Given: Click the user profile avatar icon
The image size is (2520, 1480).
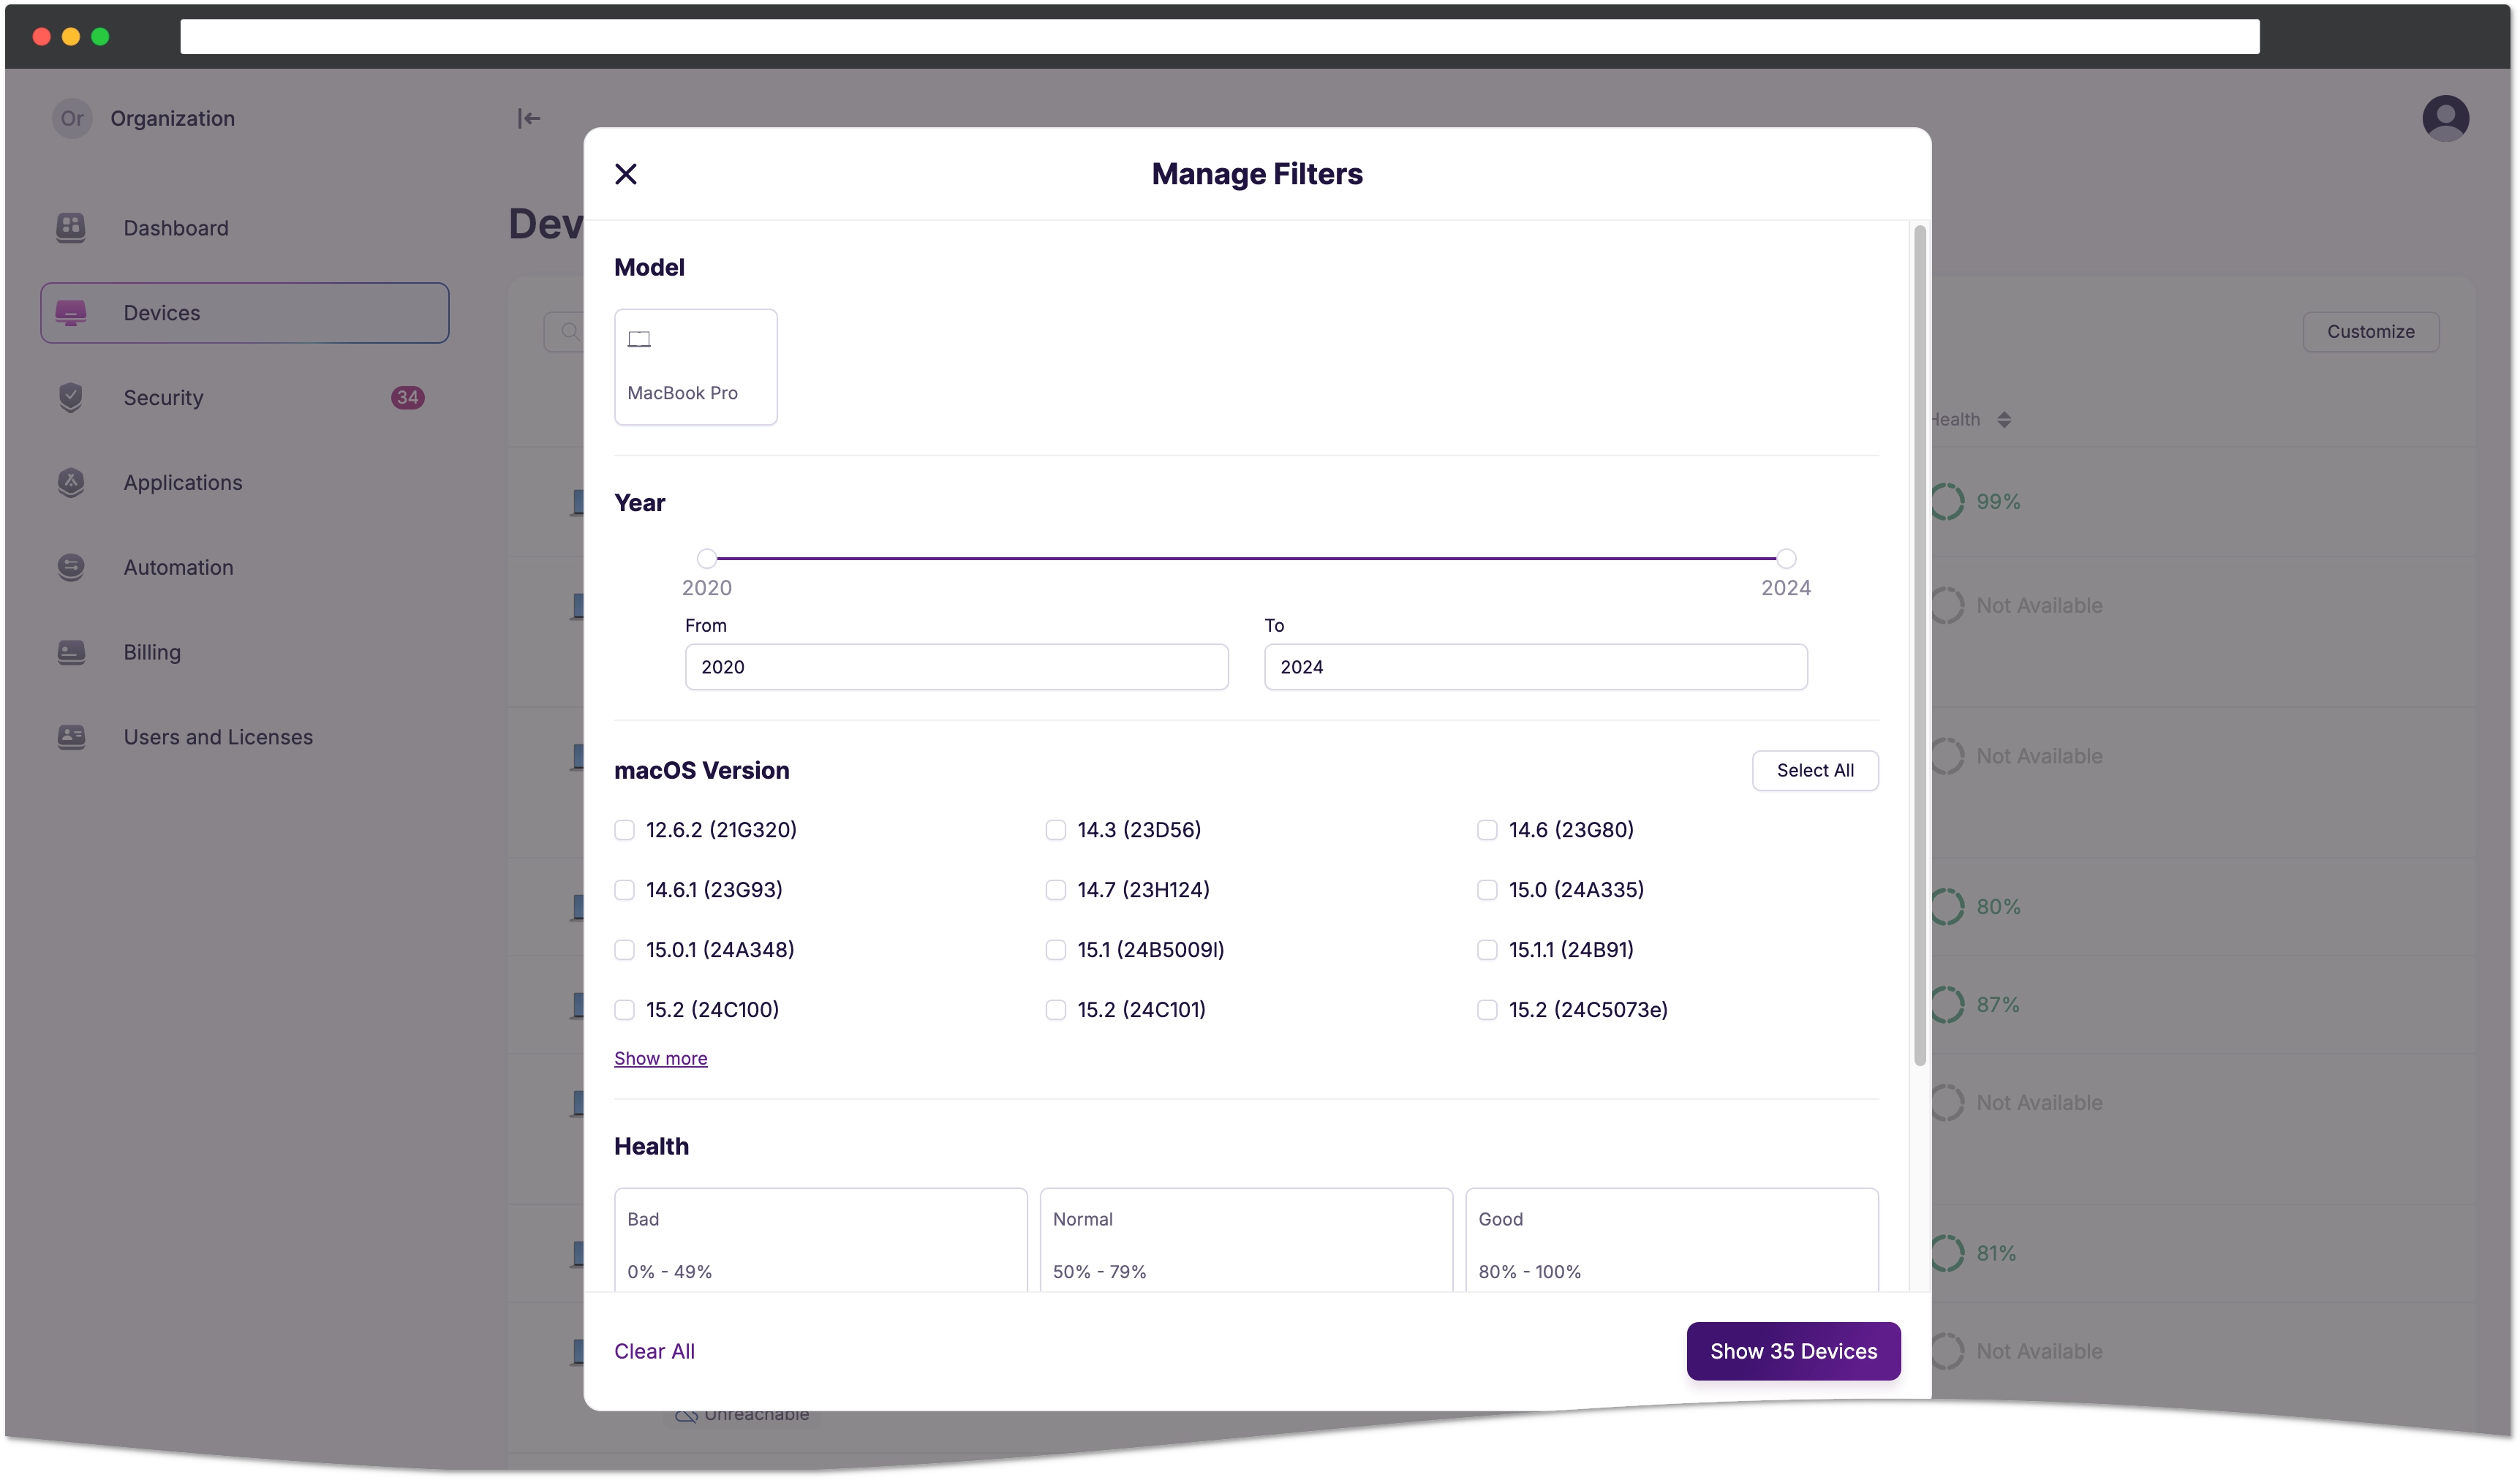Looking at the screenshot, I should point(2444,118).
